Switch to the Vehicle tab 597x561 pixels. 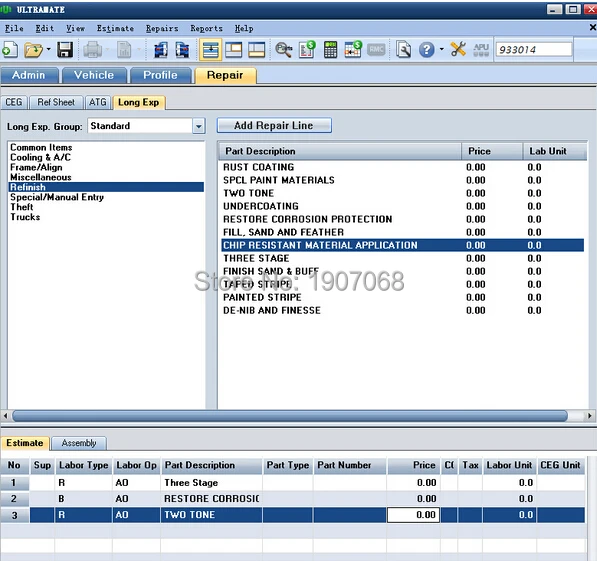[94, 75]
